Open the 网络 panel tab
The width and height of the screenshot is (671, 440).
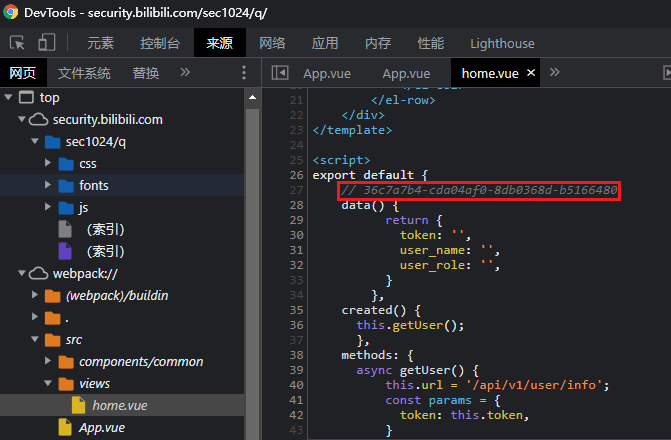272,43
